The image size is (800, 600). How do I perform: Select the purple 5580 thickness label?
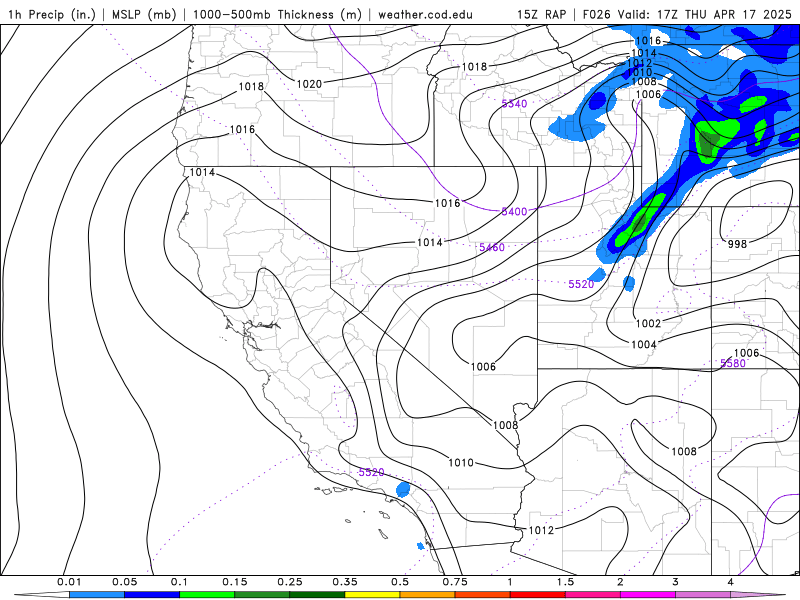pyautogui.click(x=733, y=363)
